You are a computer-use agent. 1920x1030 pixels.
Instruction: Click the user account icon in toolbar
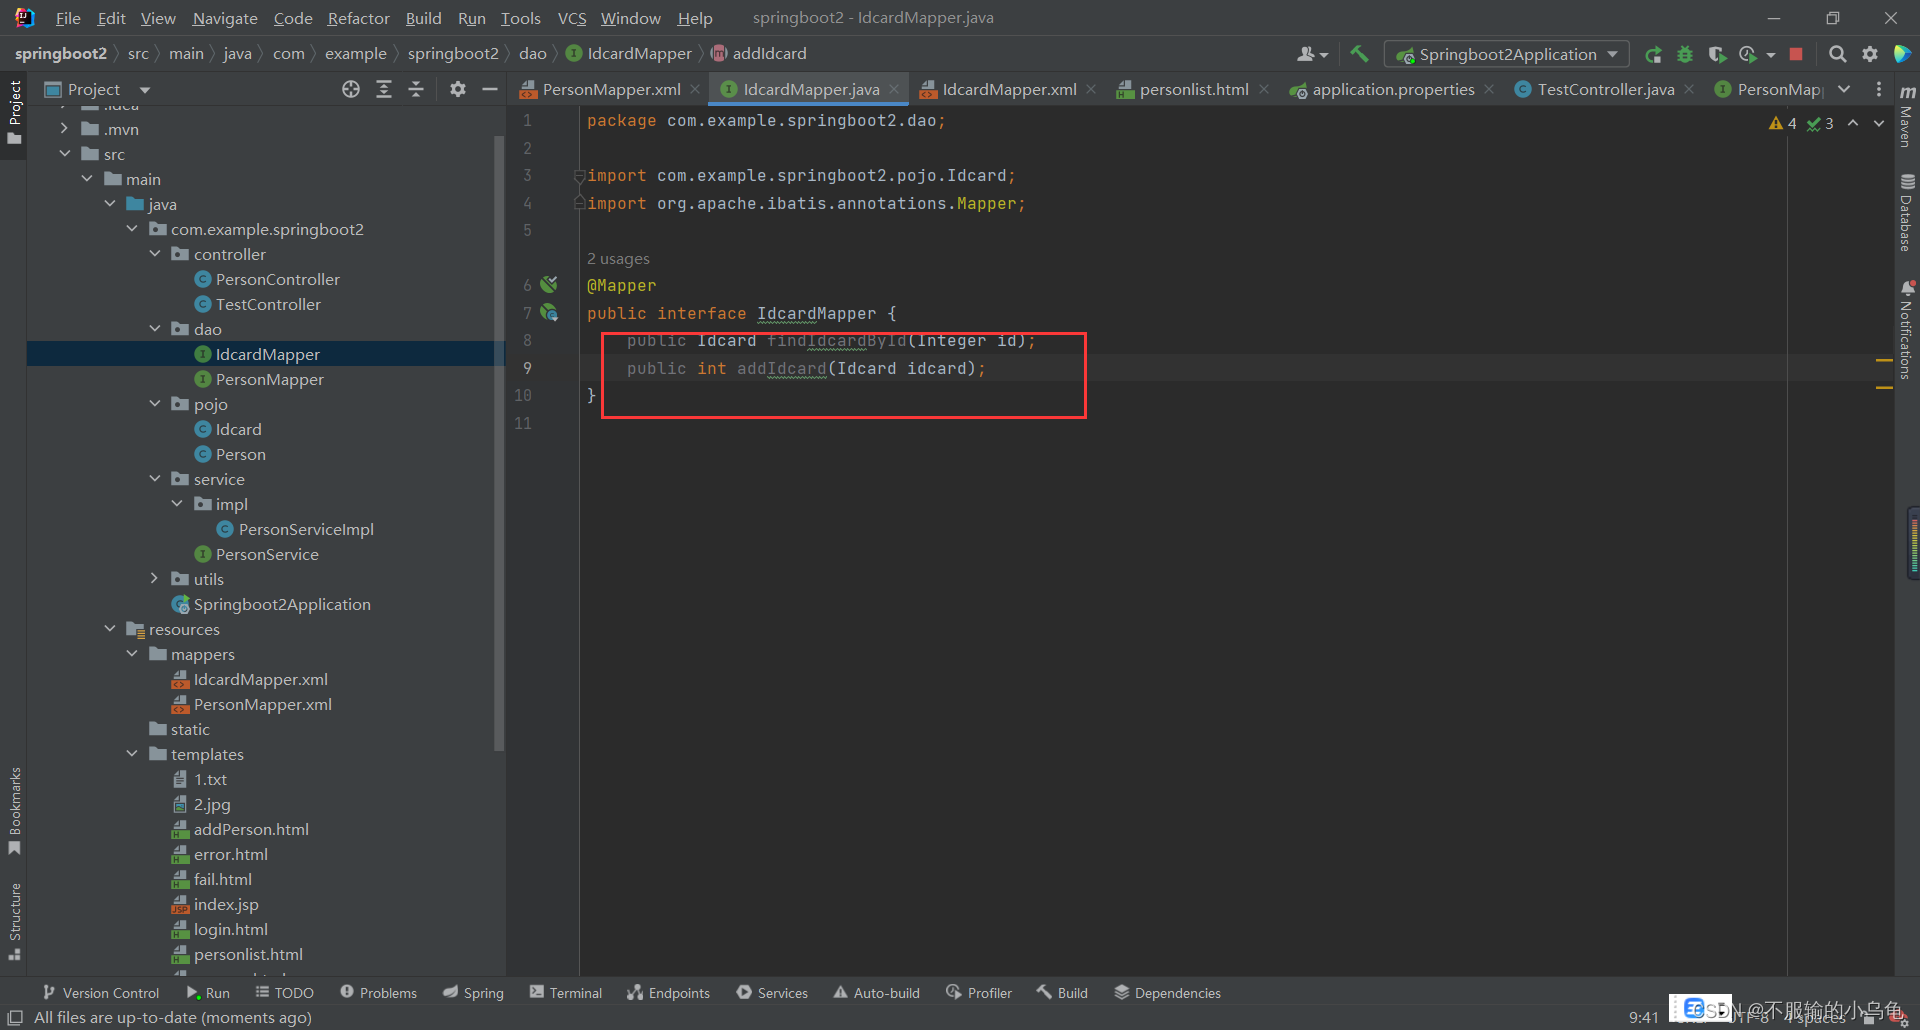pos(1311,54)
